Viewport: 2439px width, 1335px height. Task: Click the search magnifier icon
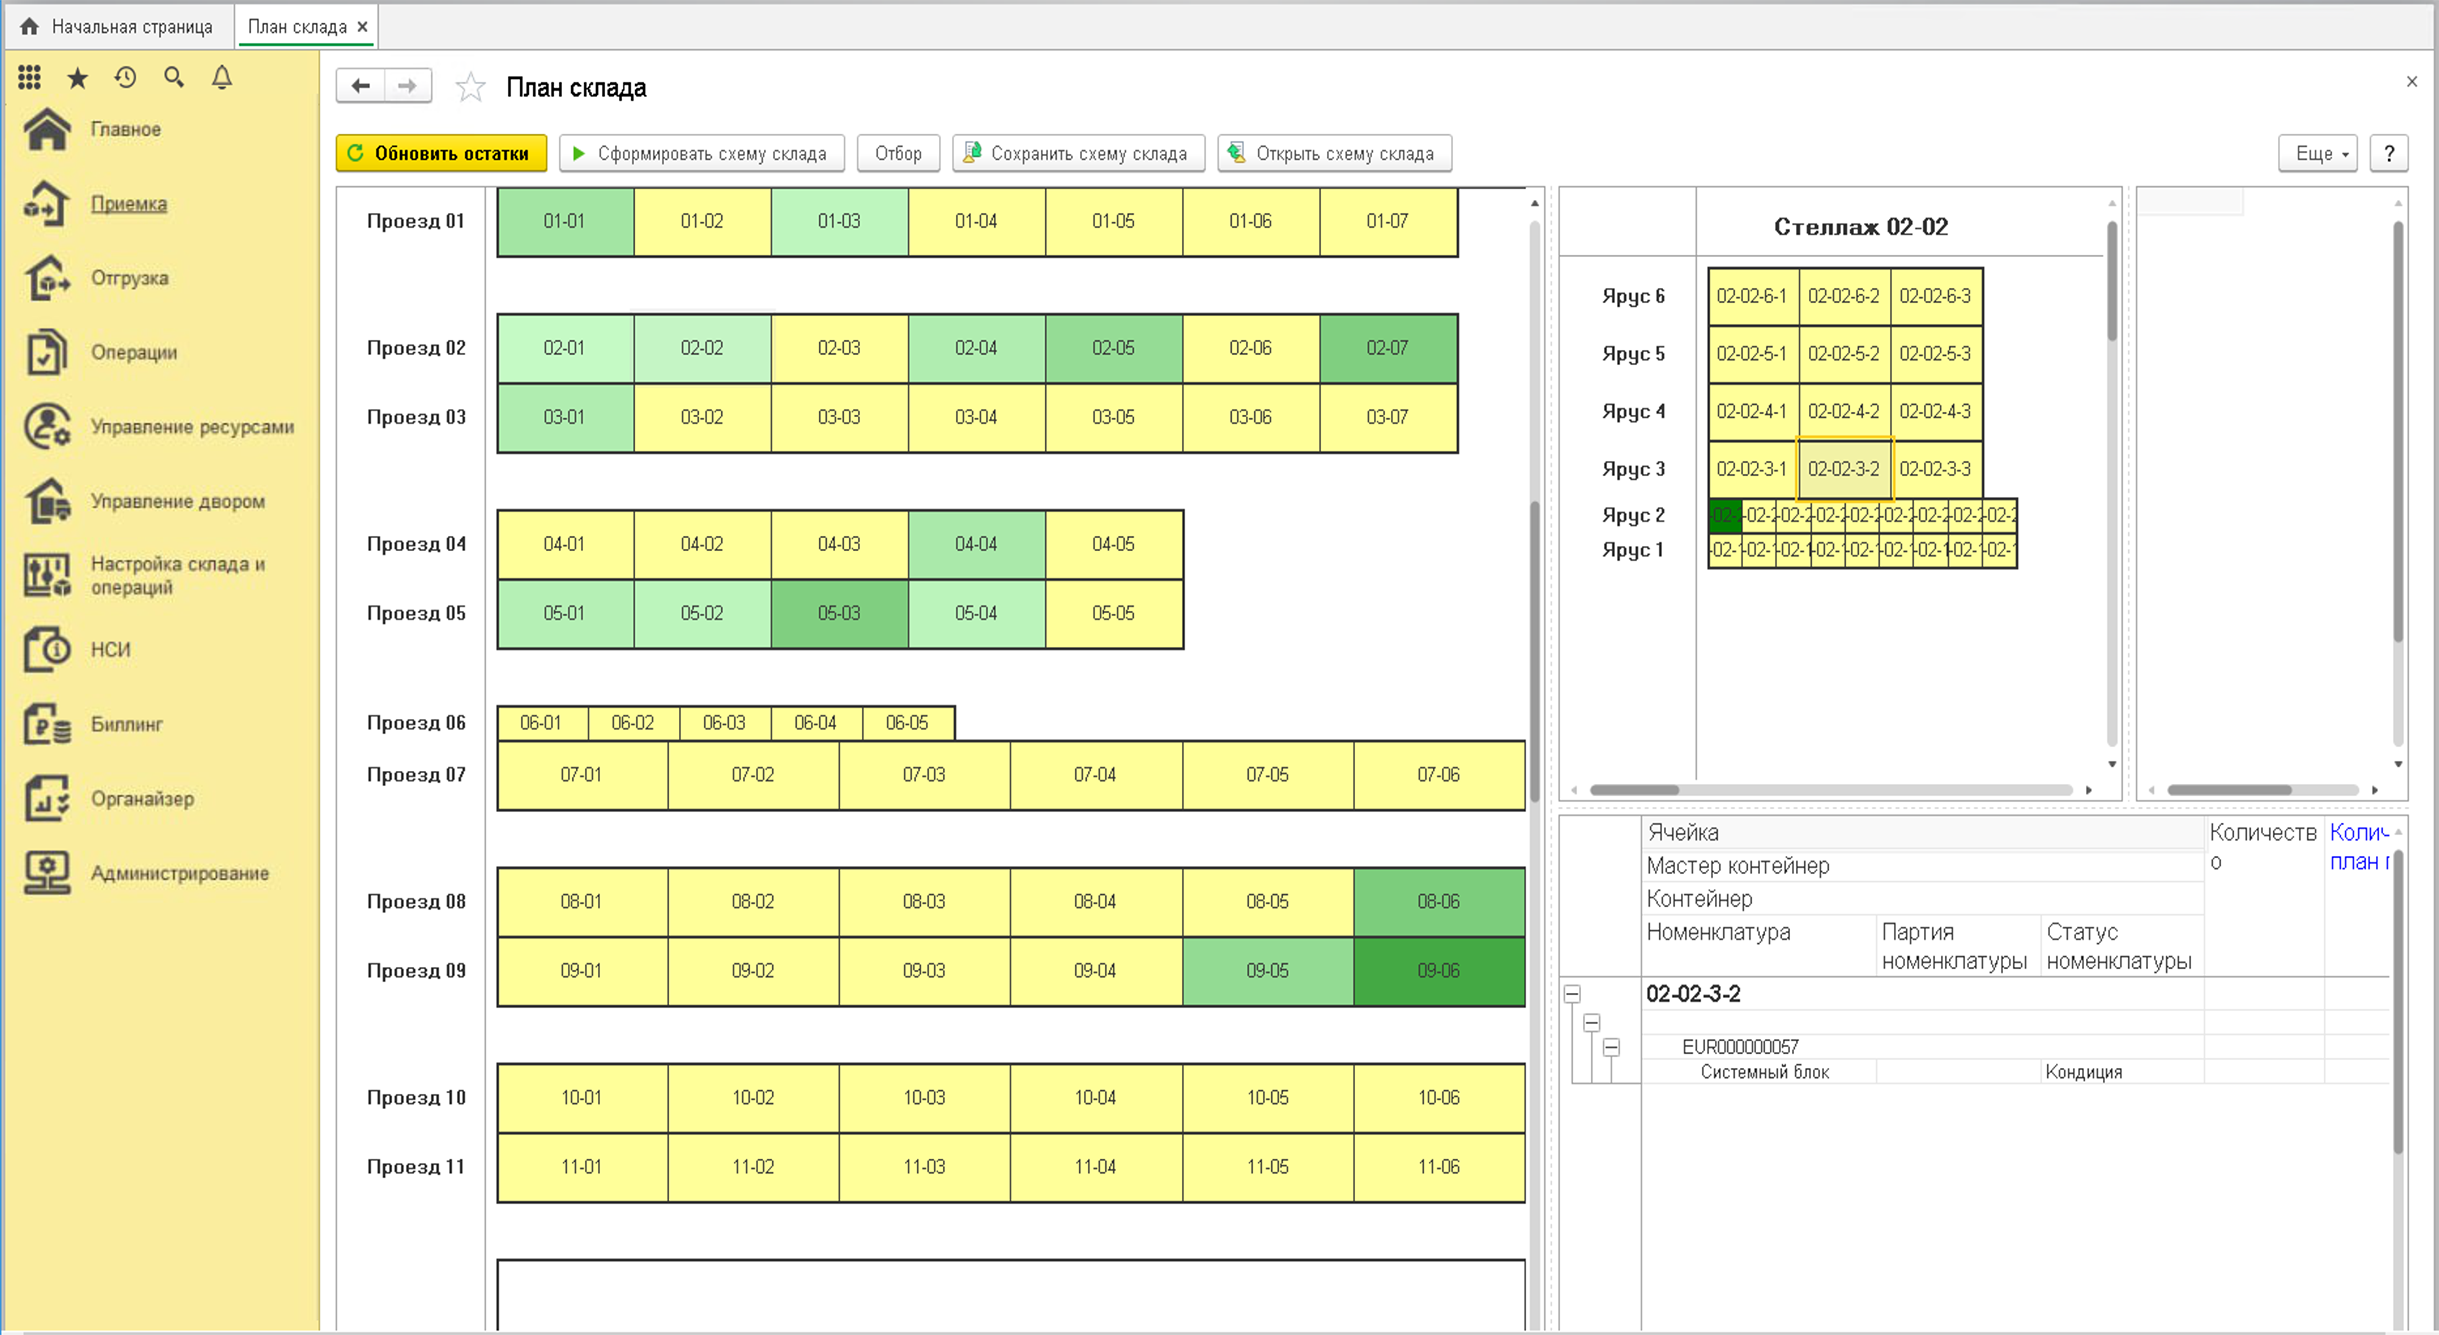point(174,77)
